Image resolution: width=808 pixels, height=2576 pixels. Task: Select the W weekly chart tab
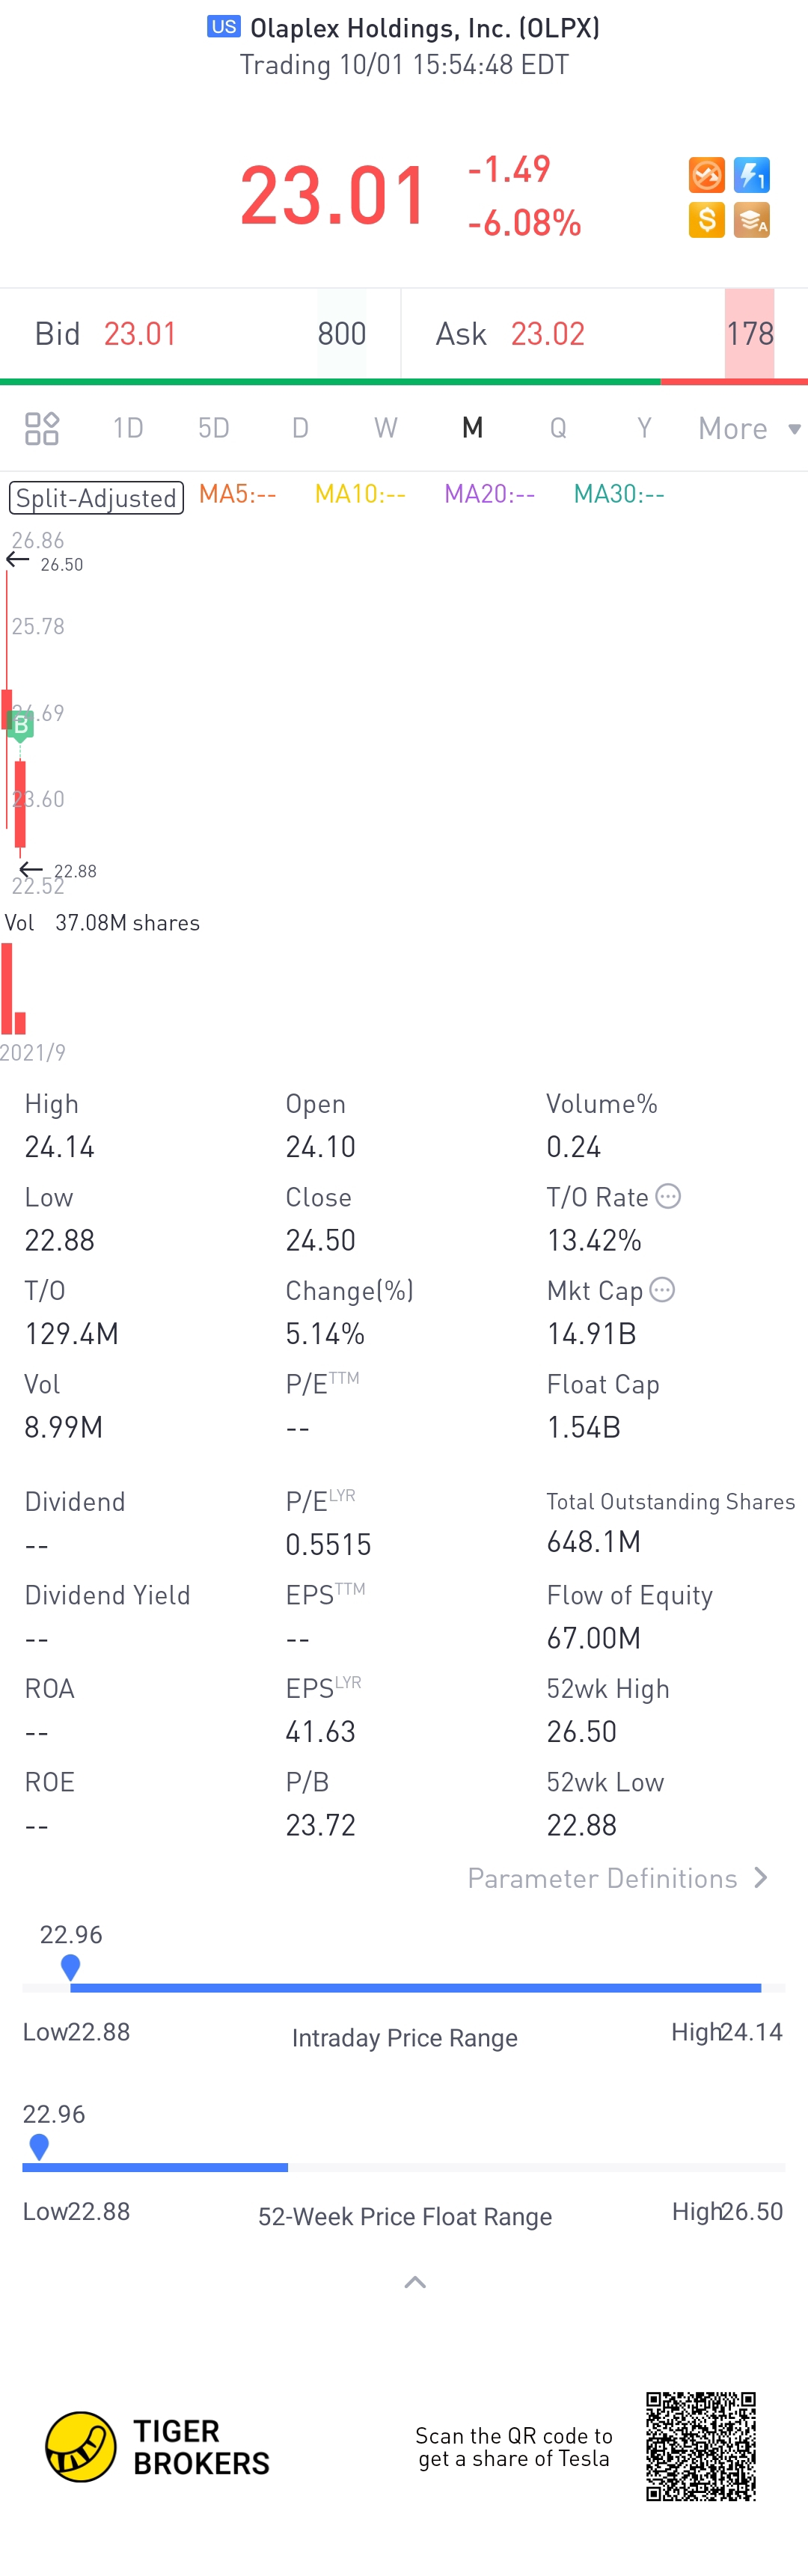385,428
